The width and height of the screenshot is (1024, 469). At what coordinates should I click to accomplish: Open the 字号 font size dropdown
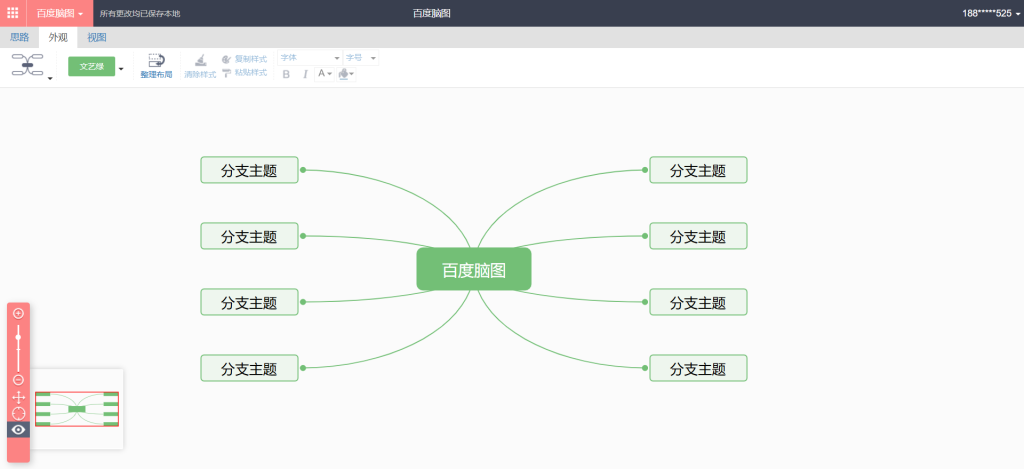[361, 58]
